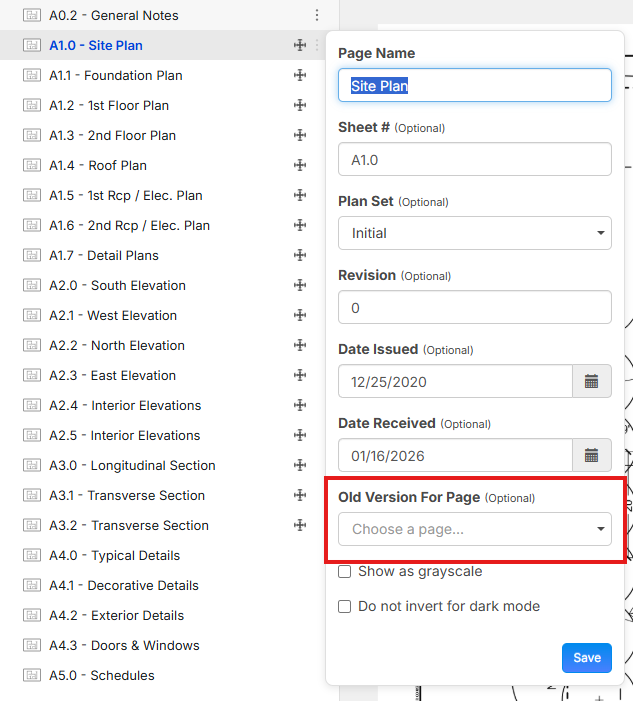The width and height of the screenshot is (633, 701).
Task: Select the A2.2 - North Elevation page
Action: tap(117, 346)
